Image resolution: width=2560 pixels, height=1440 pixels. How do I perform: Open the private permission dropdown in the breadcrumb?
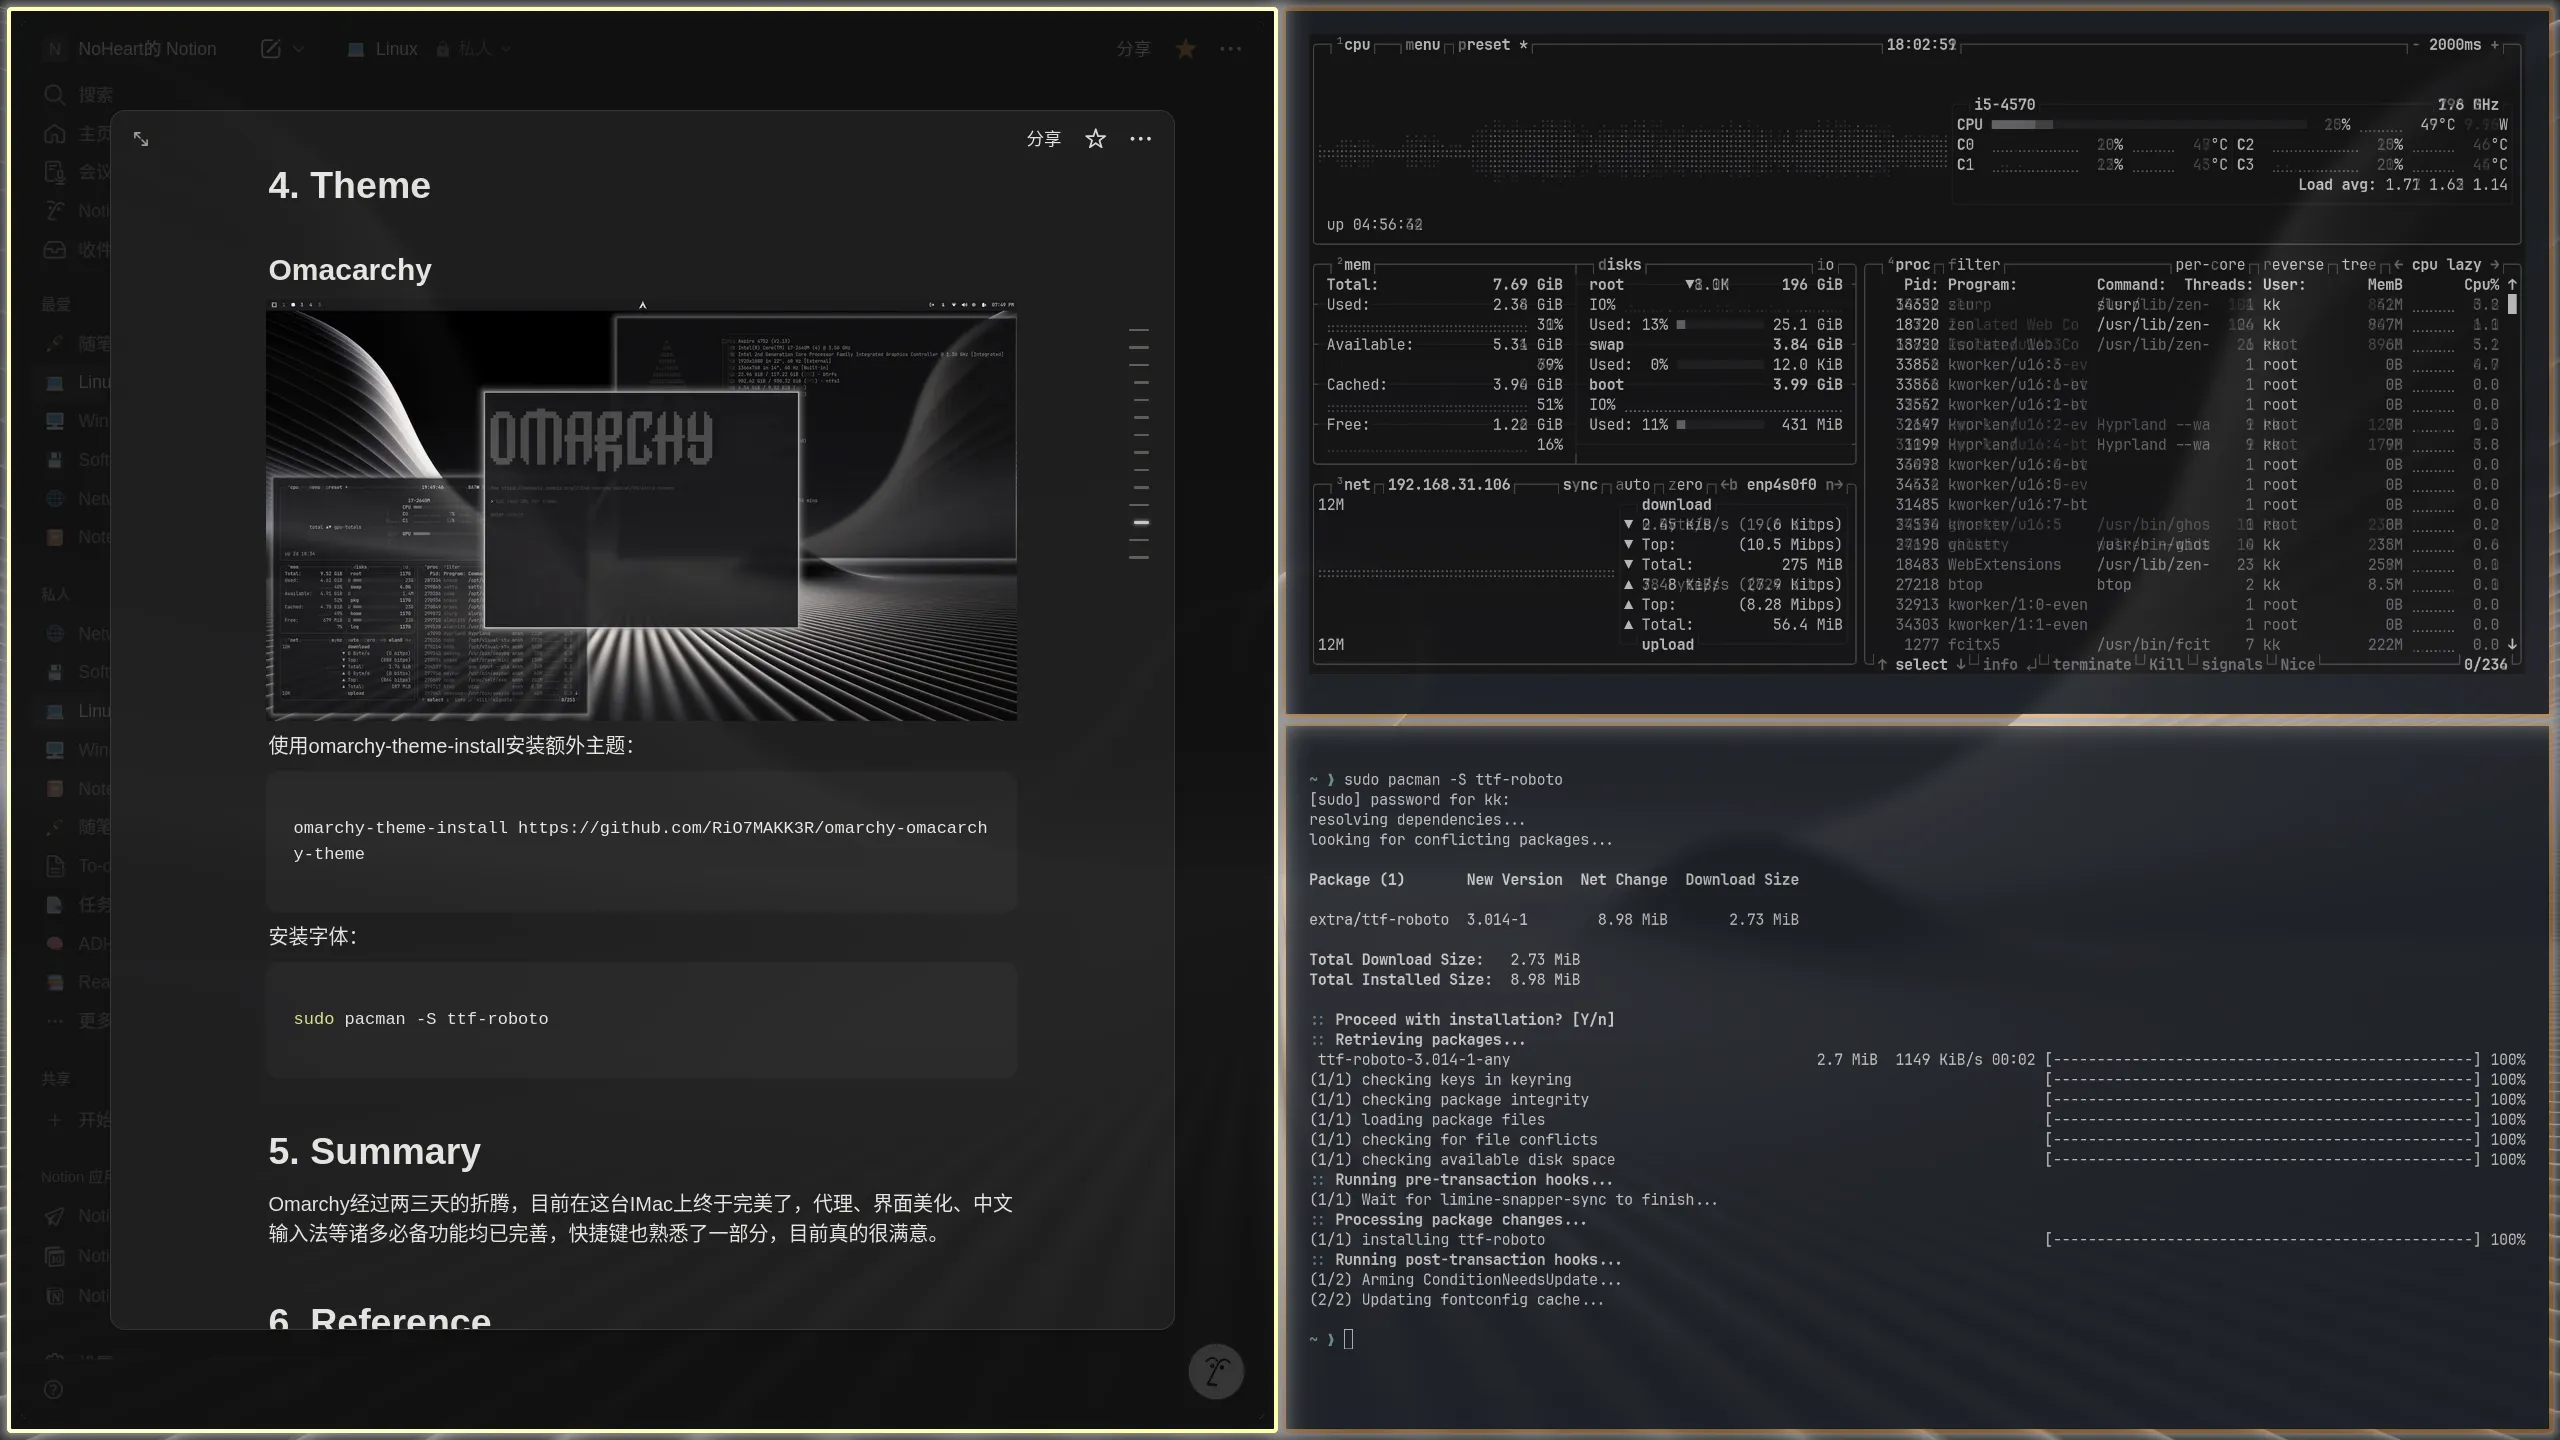coord(473,49)
